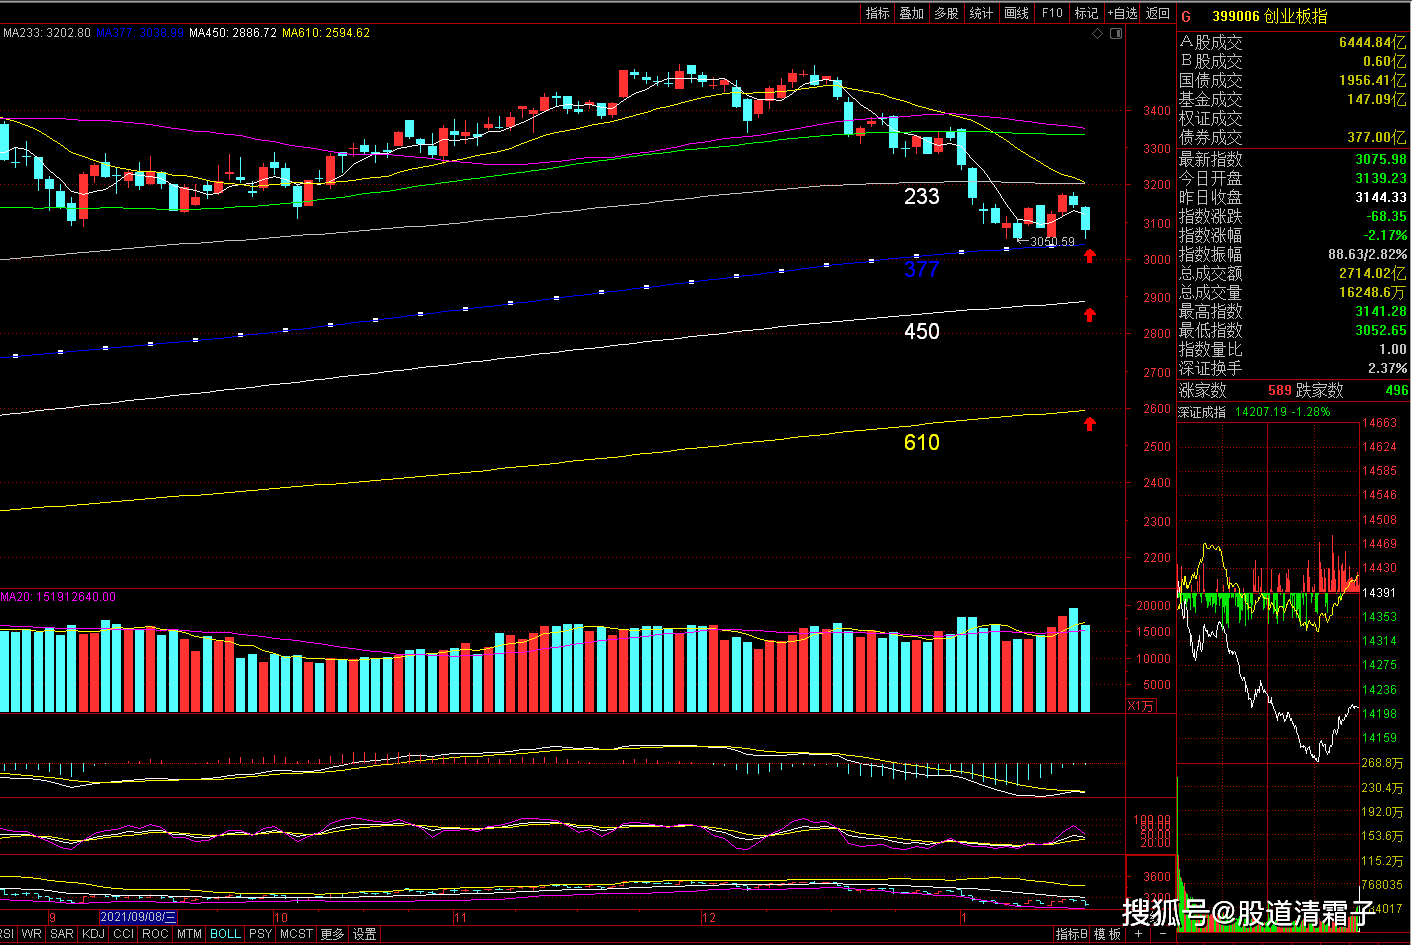Open the 统计 statistics menu
This screenshot has height=945, width=1412.
pyautogui.click(x=981, y=13)
